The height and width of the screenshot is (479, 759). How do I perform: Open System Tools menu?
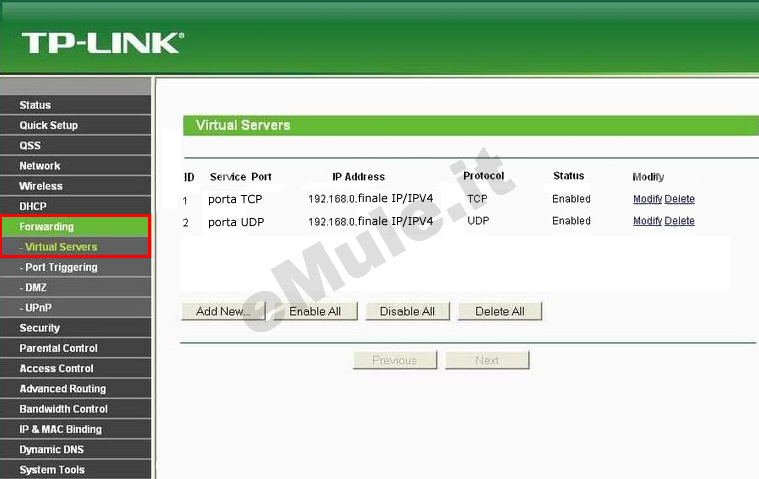(x=76, y=470)
